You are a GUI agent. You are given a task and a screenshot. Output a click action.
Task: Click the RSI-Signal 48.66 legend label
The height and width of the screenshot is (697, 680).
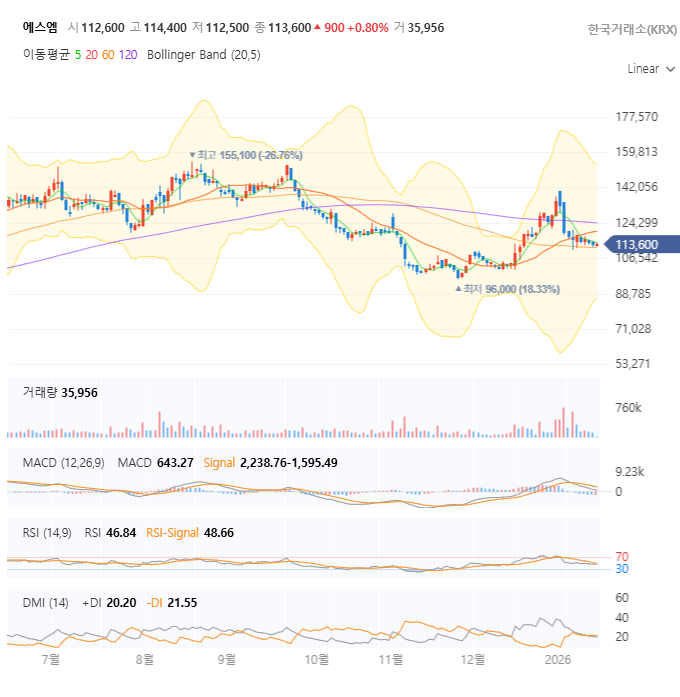point(190,533)
